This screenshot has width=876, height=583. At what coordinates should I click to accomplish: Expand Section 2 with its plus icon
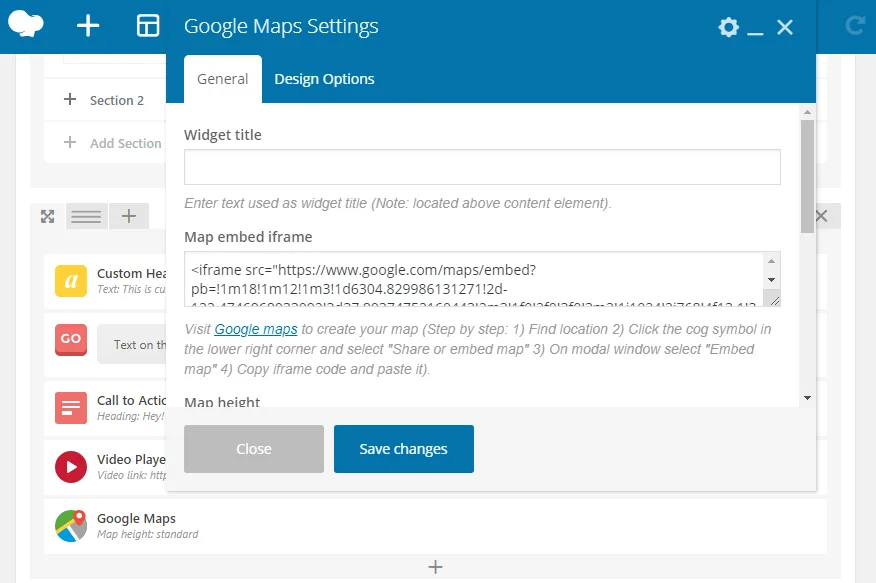coord(70,99)
